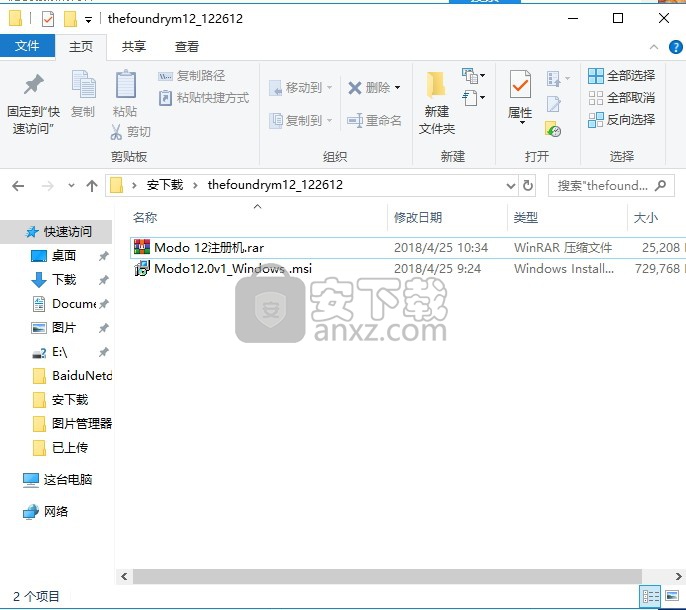Click the Forward navigation arrow
This screenshot has height=610, width=686.
coord(47,186)
